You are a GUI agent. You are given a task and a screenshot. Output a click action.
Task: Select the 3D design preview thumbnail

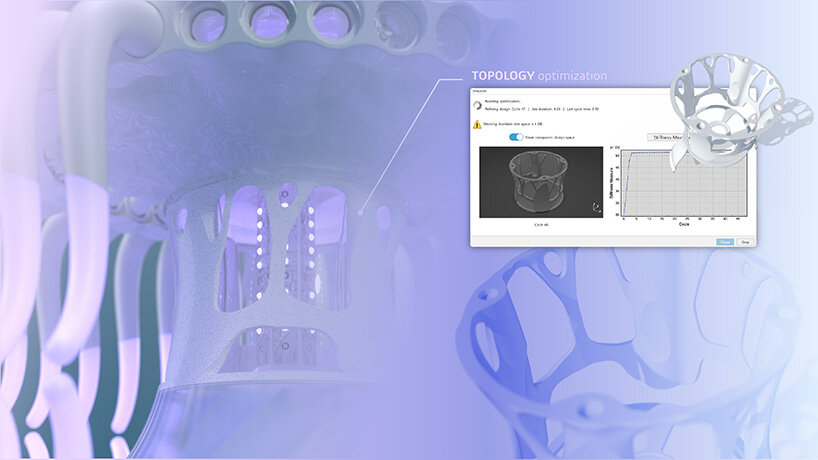(x=540, y=181)
